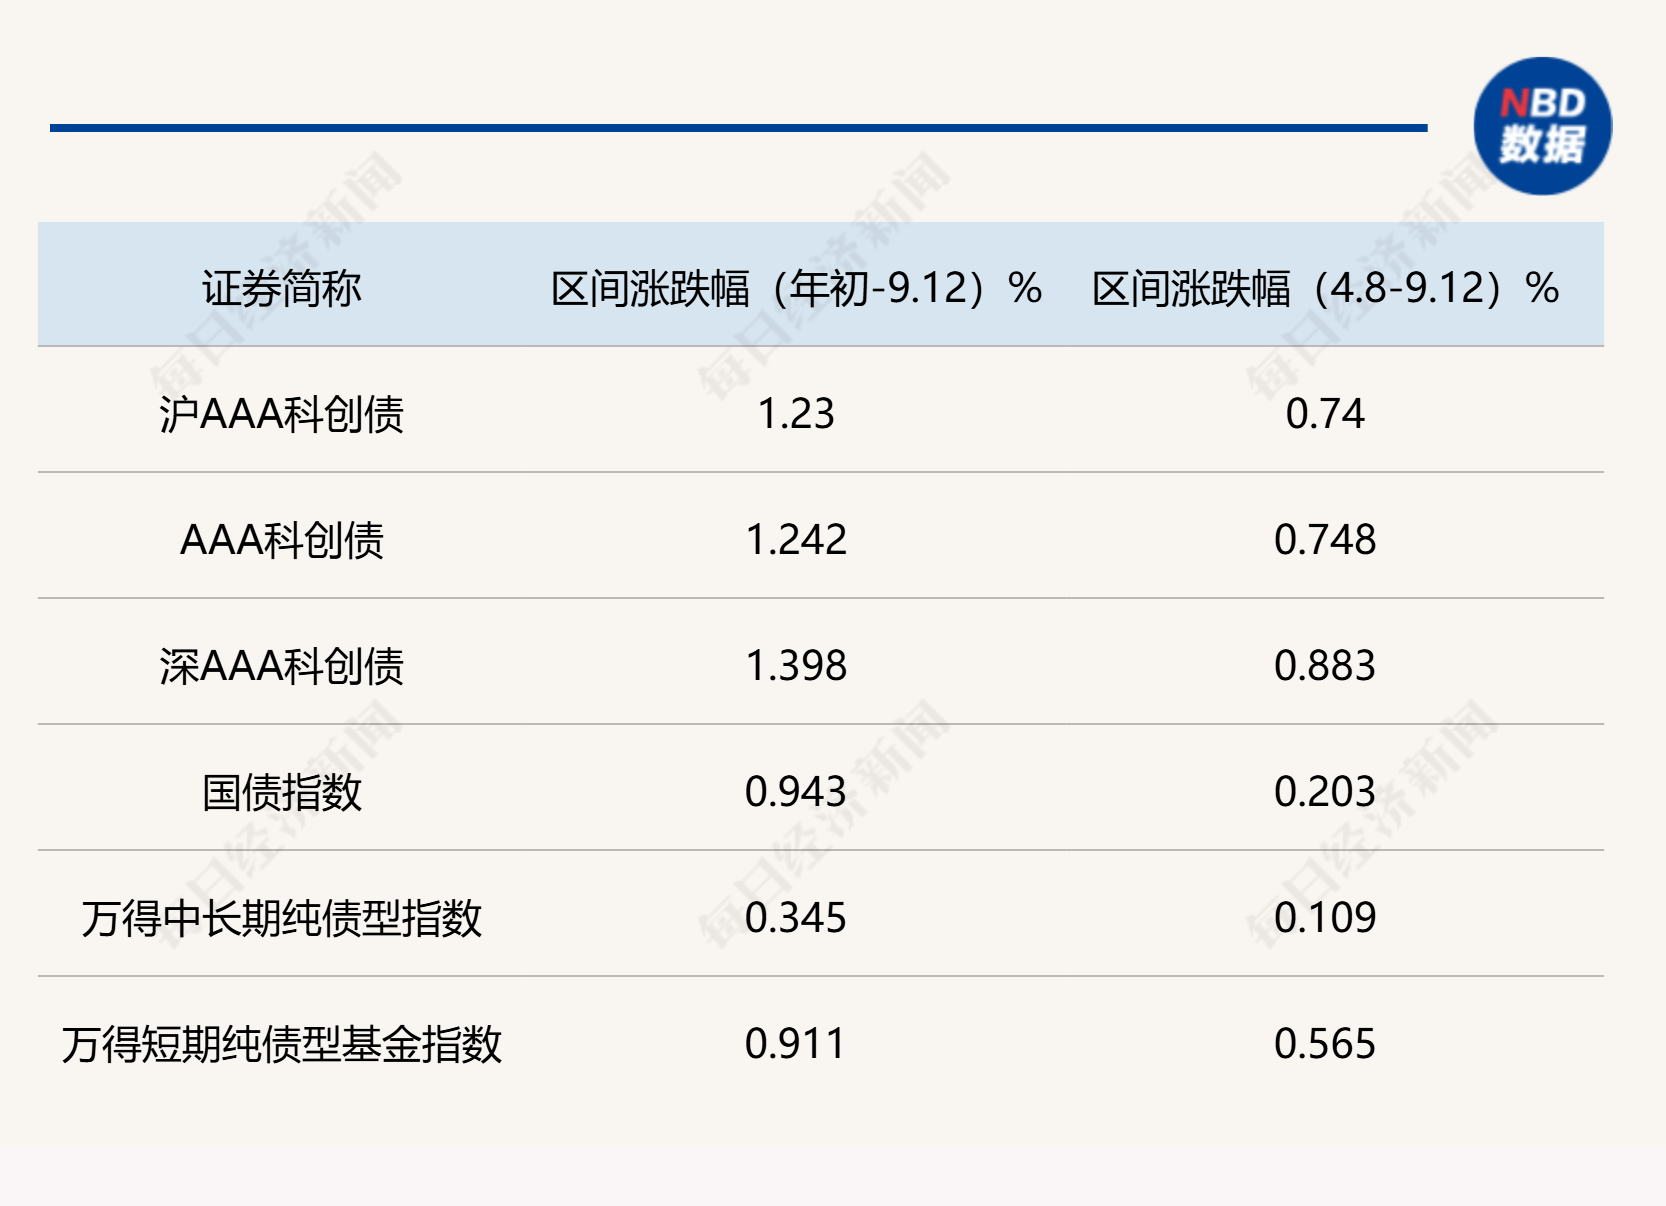Click the AAA科创债 row label

(281, 540)
